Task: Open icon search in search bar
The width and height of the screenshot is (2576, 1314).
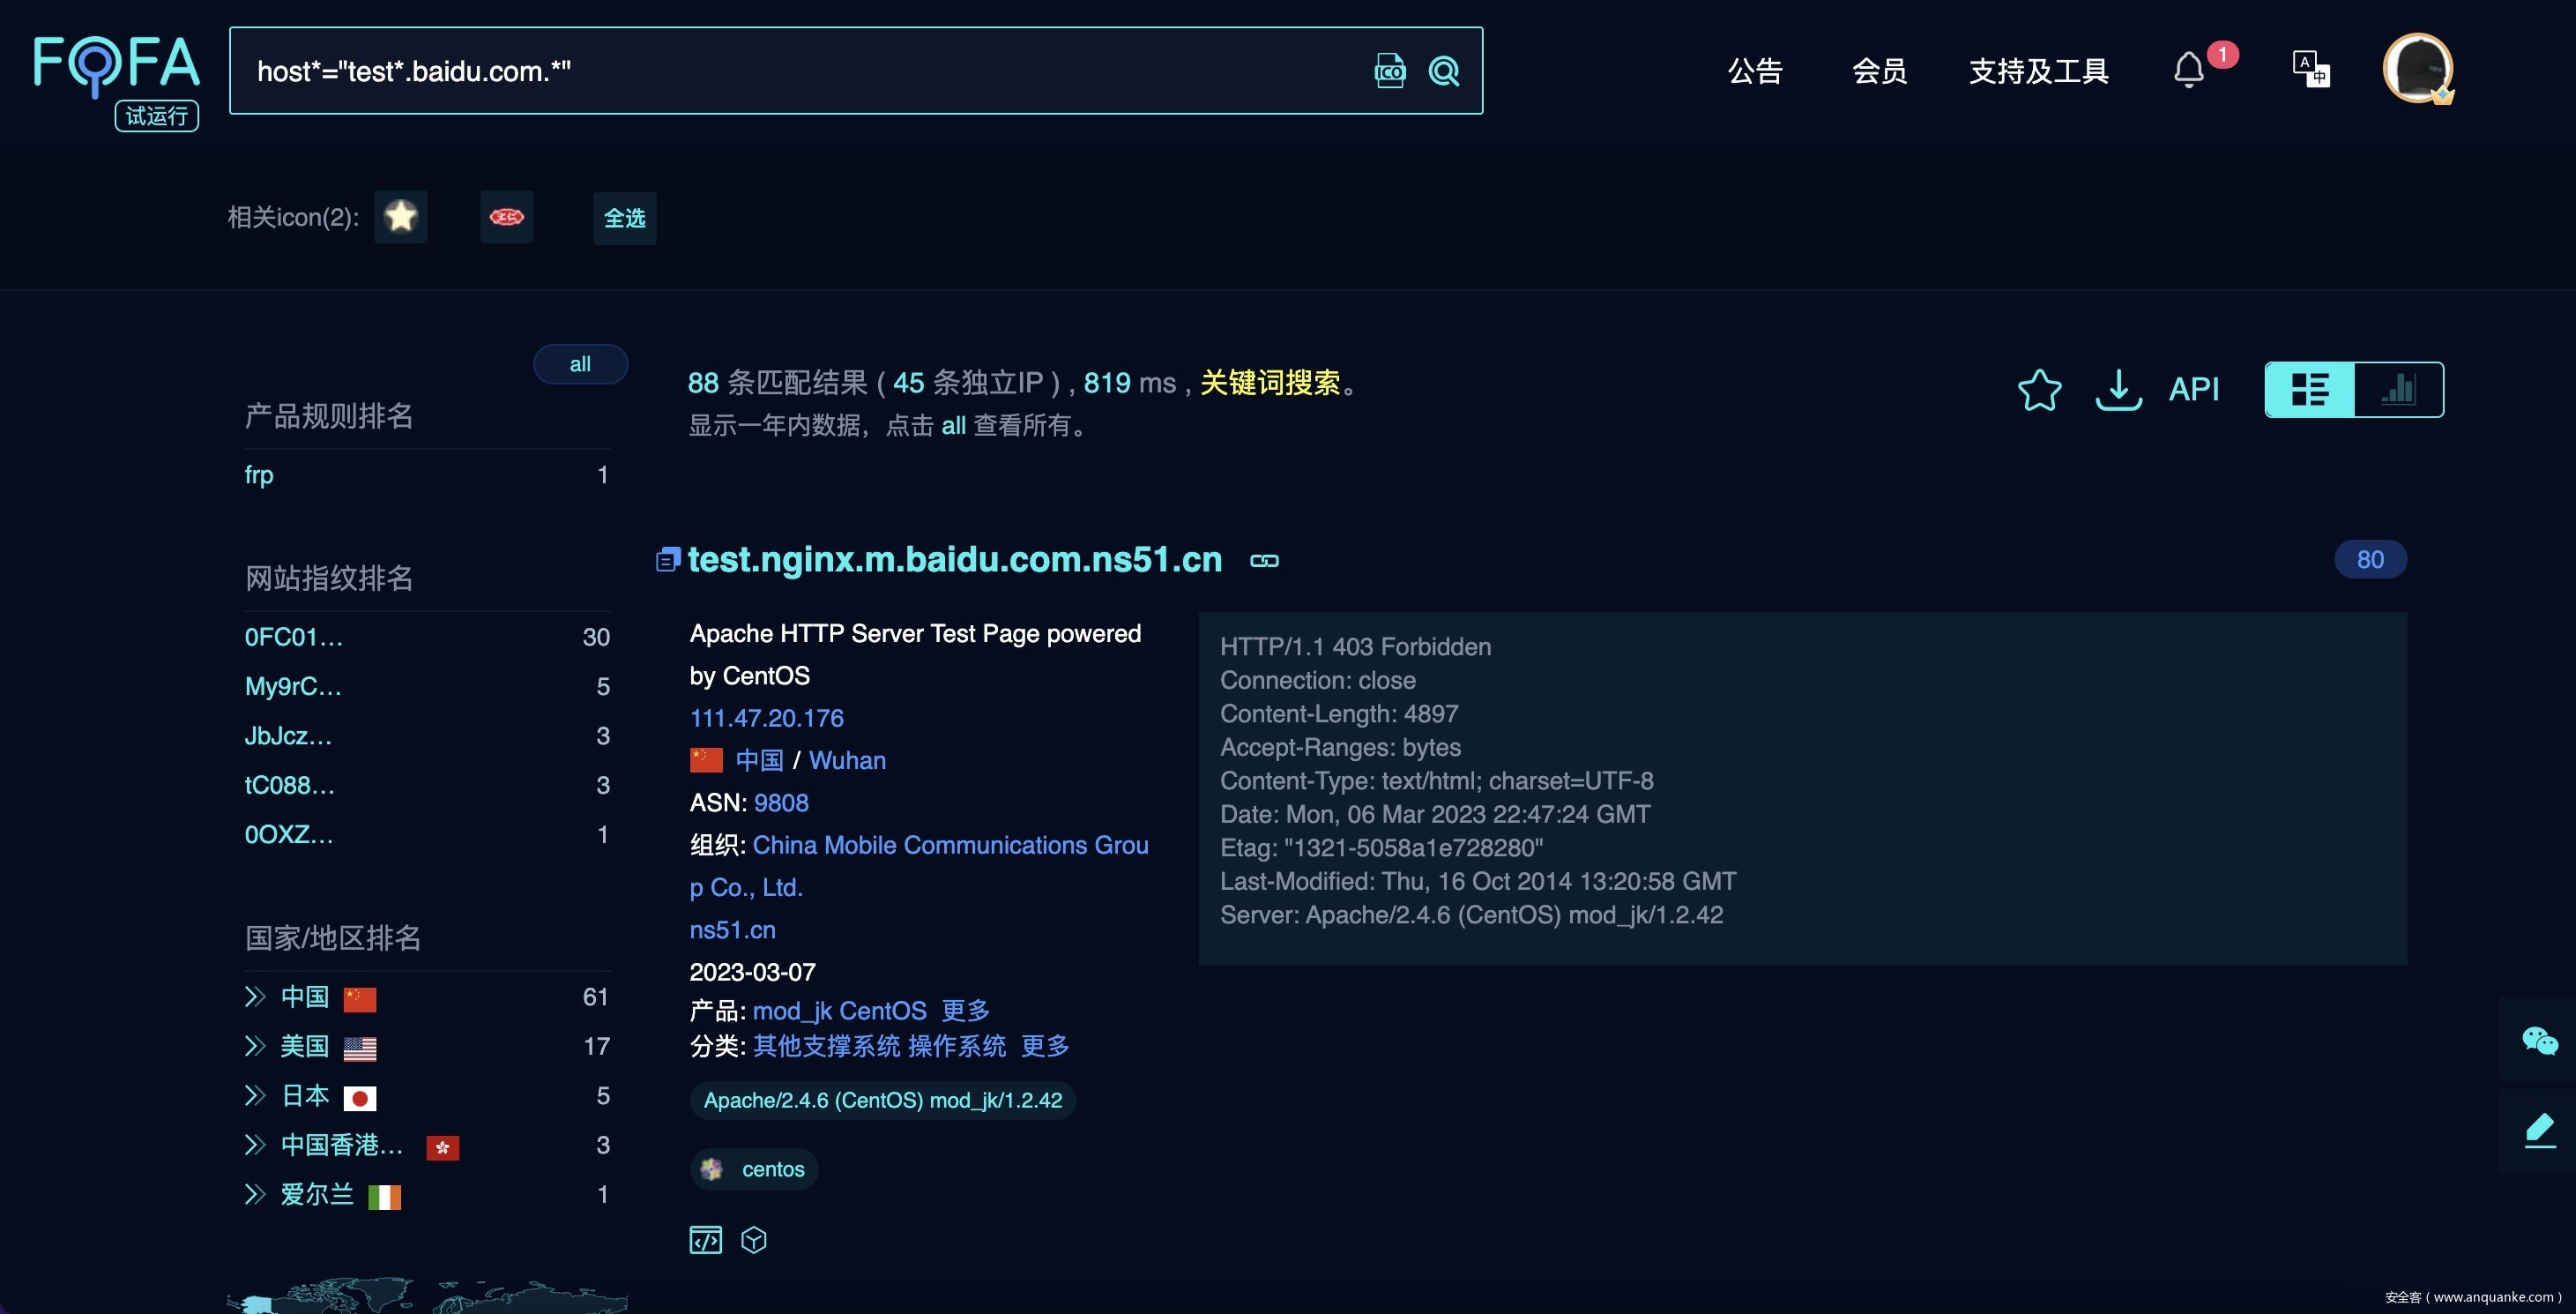Action: coord(1390,71)
